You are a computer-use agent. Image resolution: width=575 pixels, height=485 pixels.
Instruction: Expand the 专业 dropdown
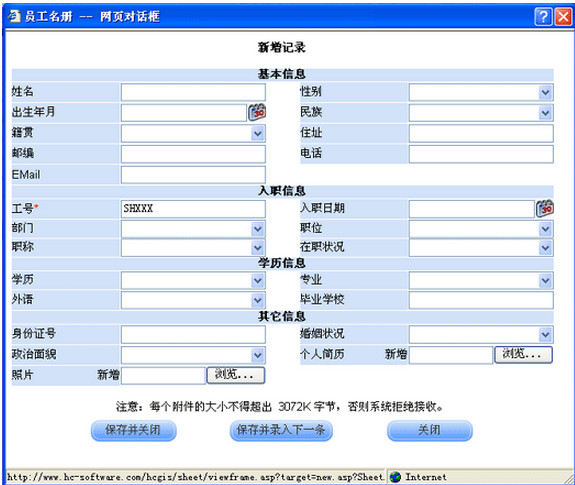coord(546,281)
